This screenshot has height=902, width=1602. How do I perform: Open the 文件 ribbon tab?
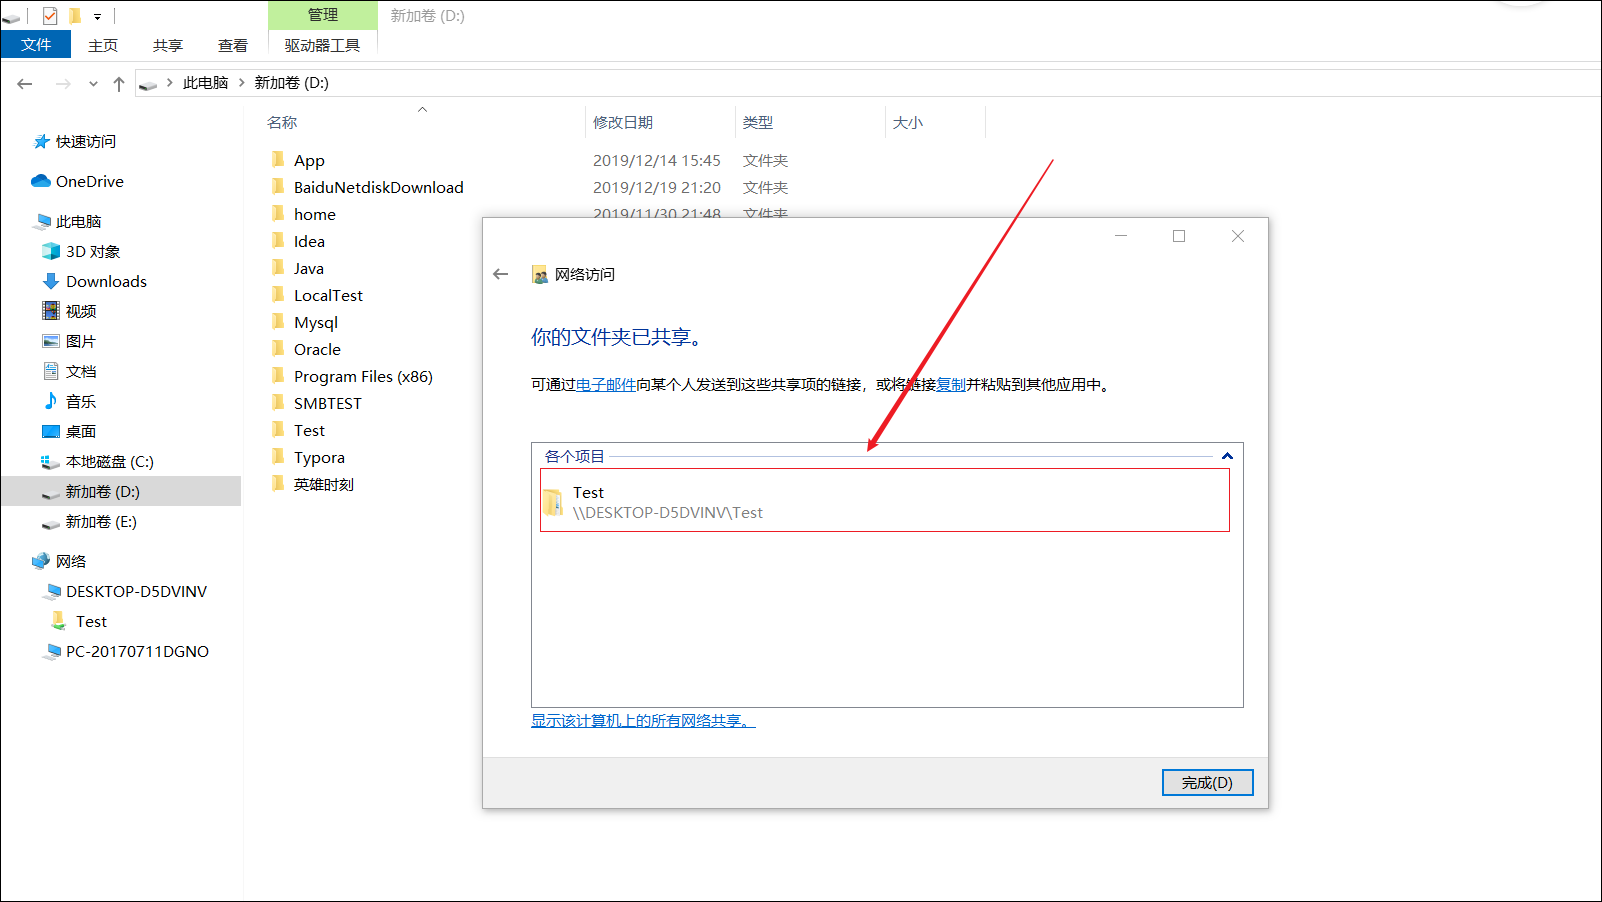(x=36, y=45)
